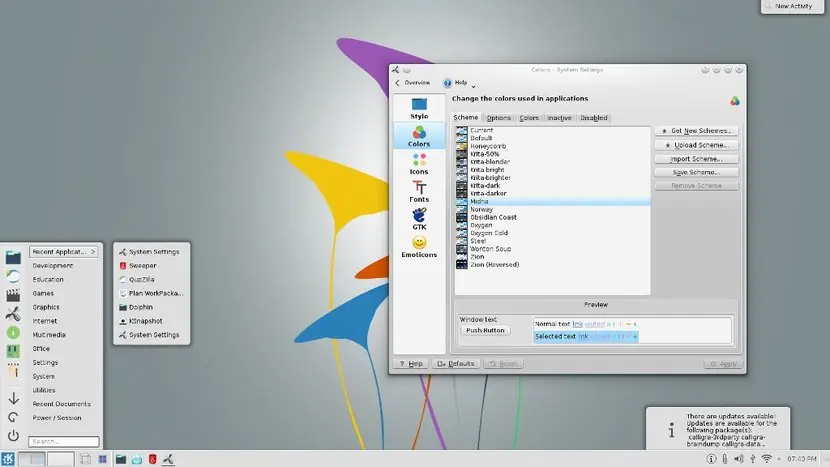Click the Sweeper icon in taskbar
The width and height of the screenshot is (830, 467).
point(152,459)
